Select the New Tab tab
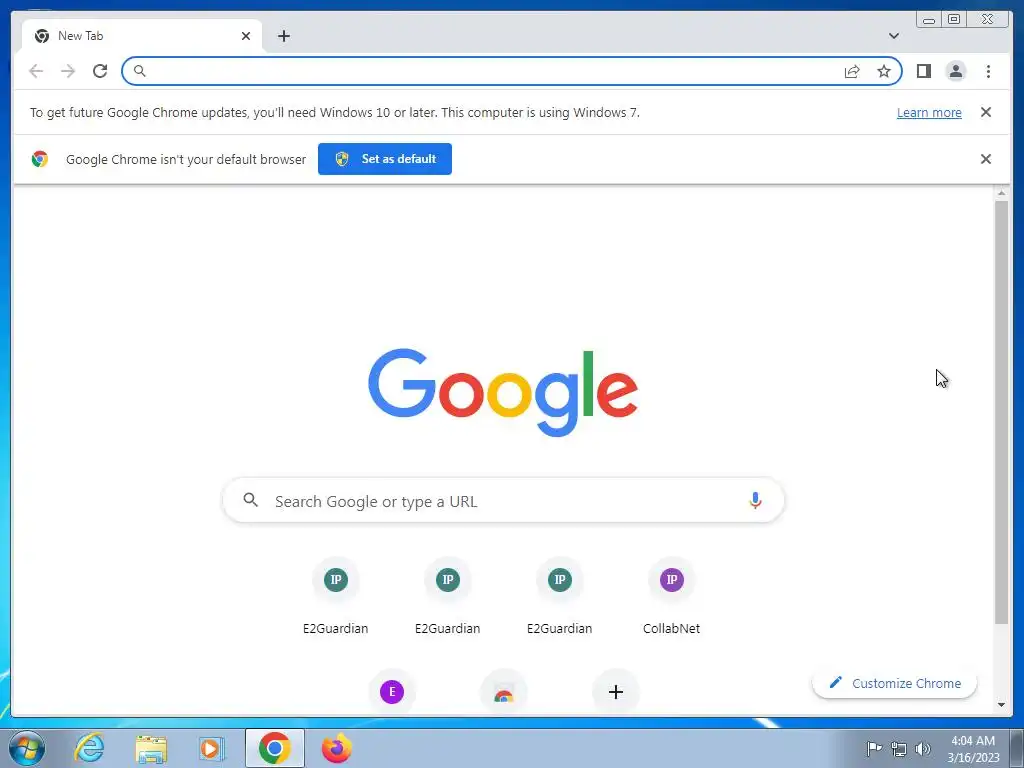This screenshot has width=1024, height=768. pos(142,36)
